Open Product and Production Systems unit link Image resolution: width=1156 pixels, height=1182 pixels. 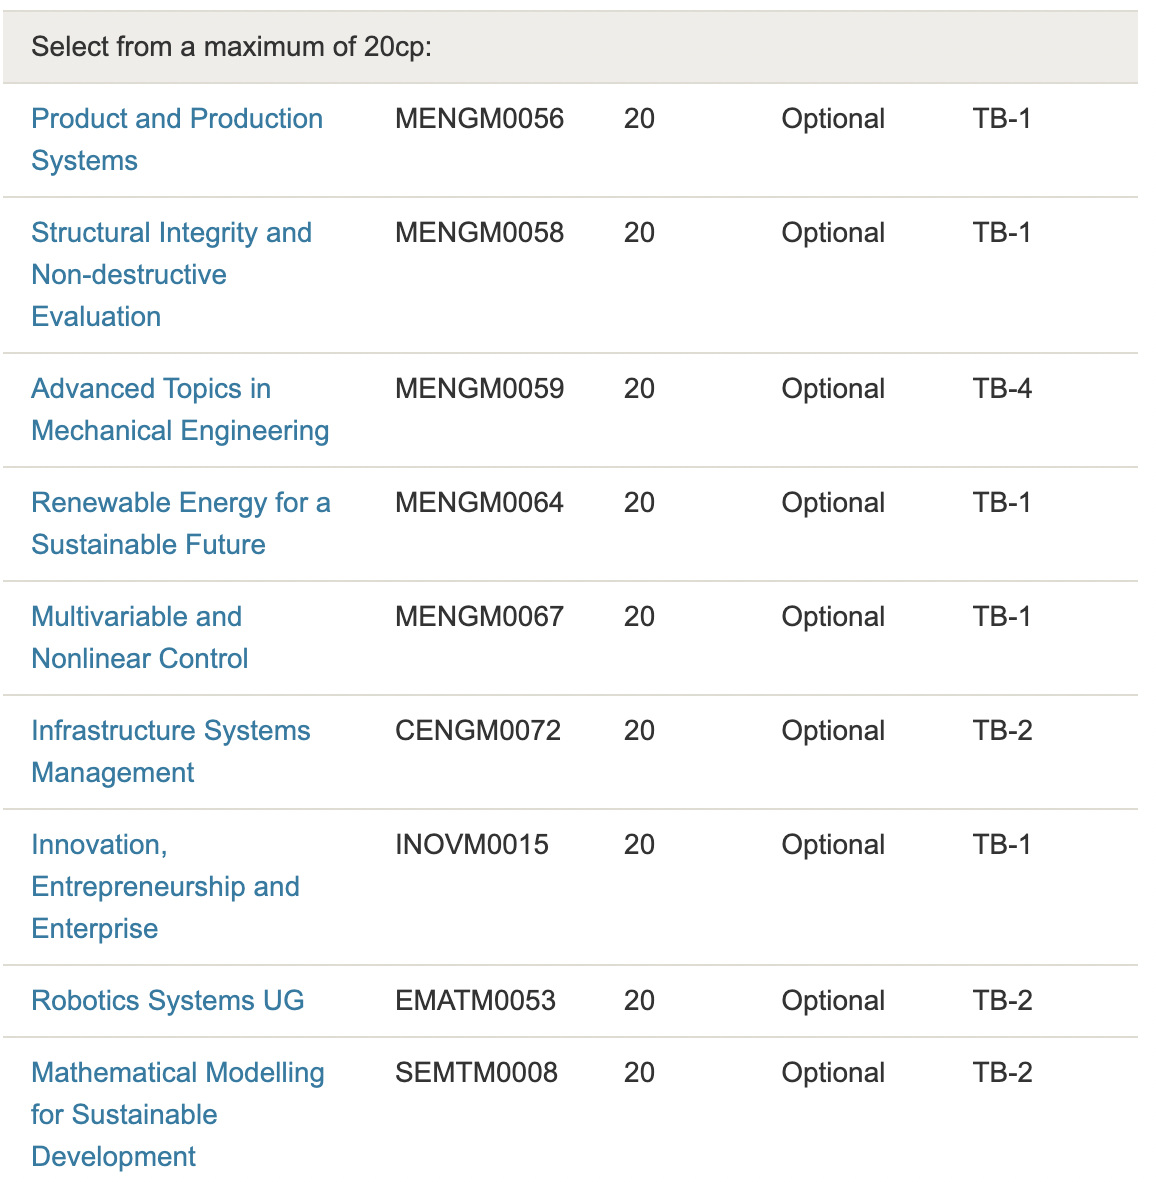(x=177, y=139)
